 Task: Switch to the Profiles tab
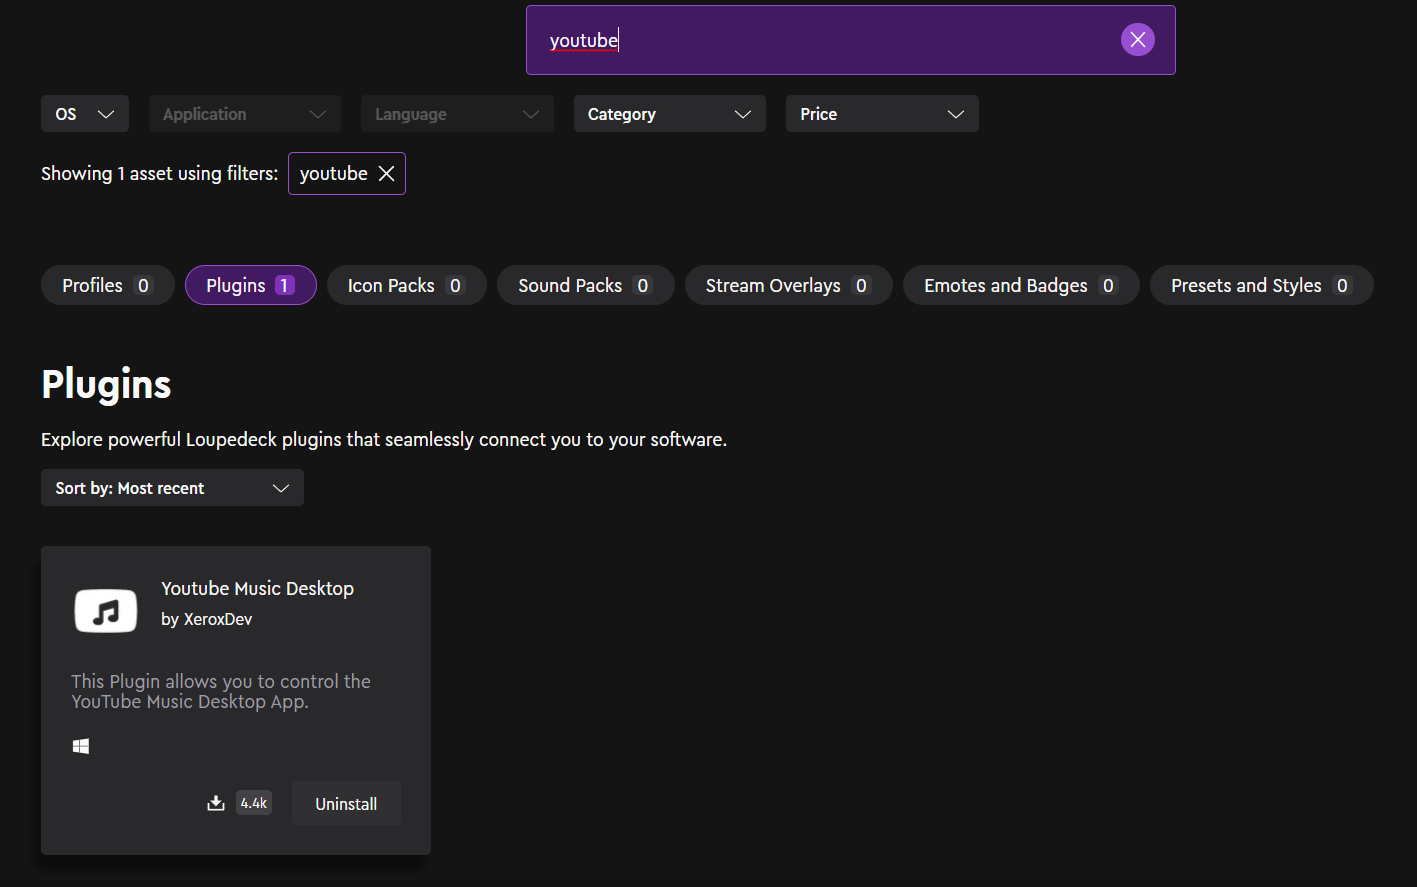point(107,286)
